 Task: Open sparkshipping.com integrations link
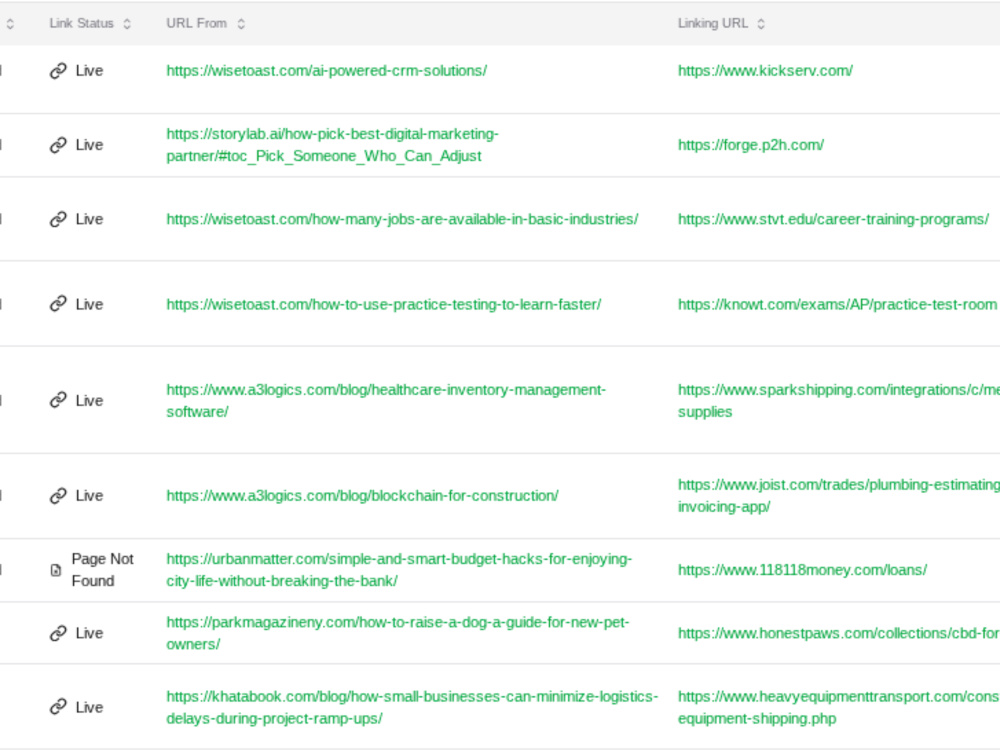(x=839, y=401)
